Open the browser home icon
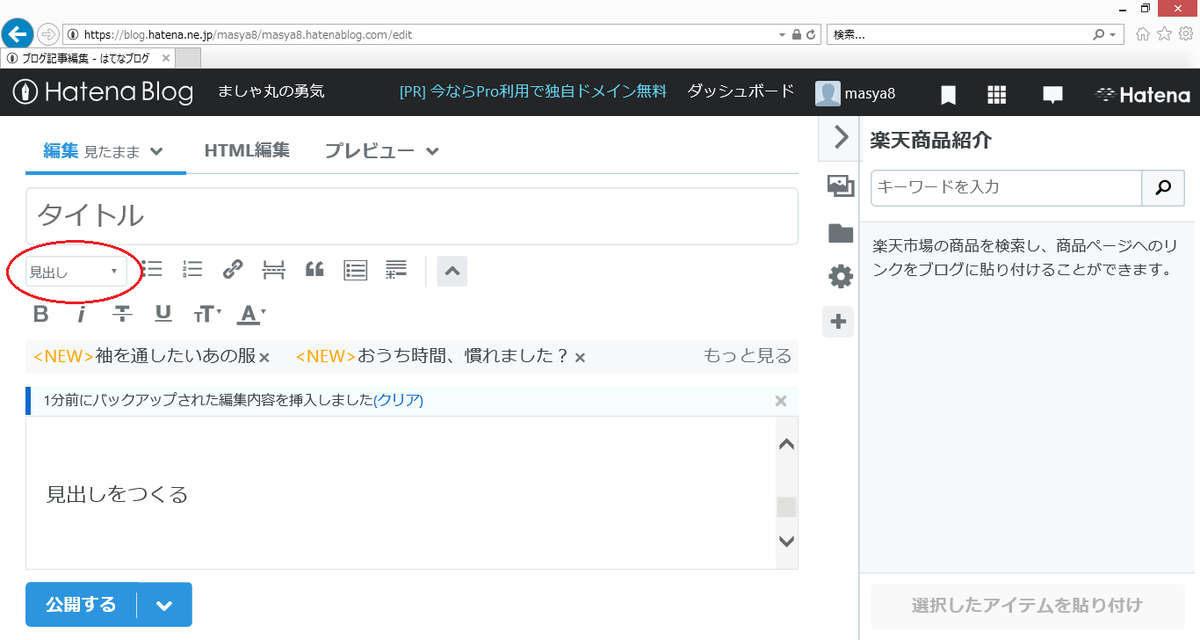The width and height of the screenshot is (1200, 640). 1143,34
